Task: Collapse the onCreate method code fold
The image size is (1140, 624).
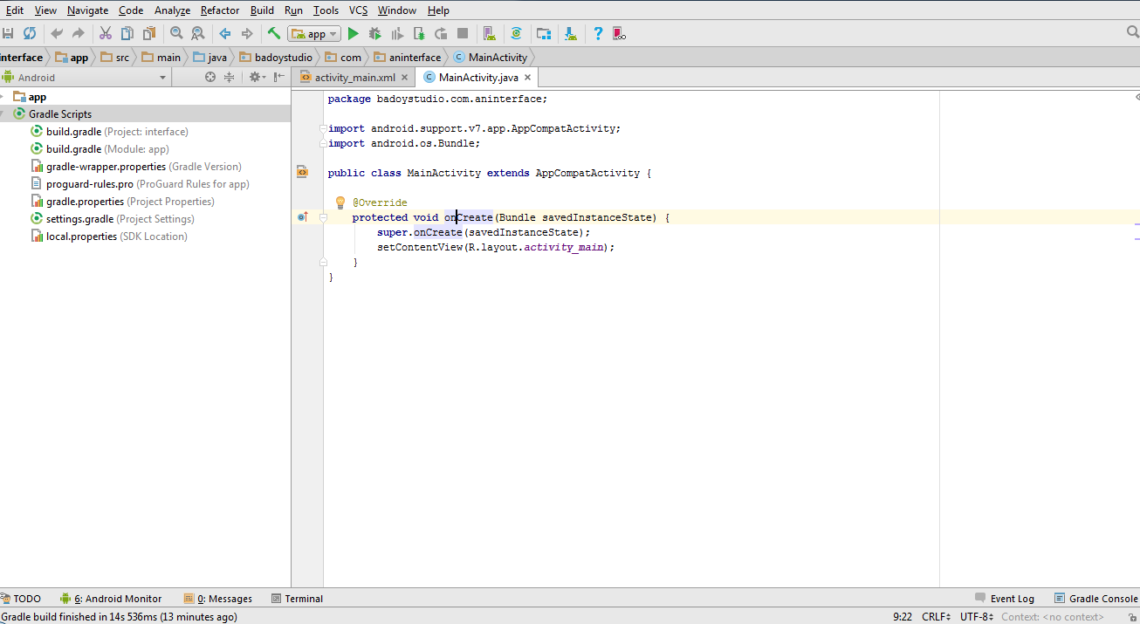Action: click(323, 217)
